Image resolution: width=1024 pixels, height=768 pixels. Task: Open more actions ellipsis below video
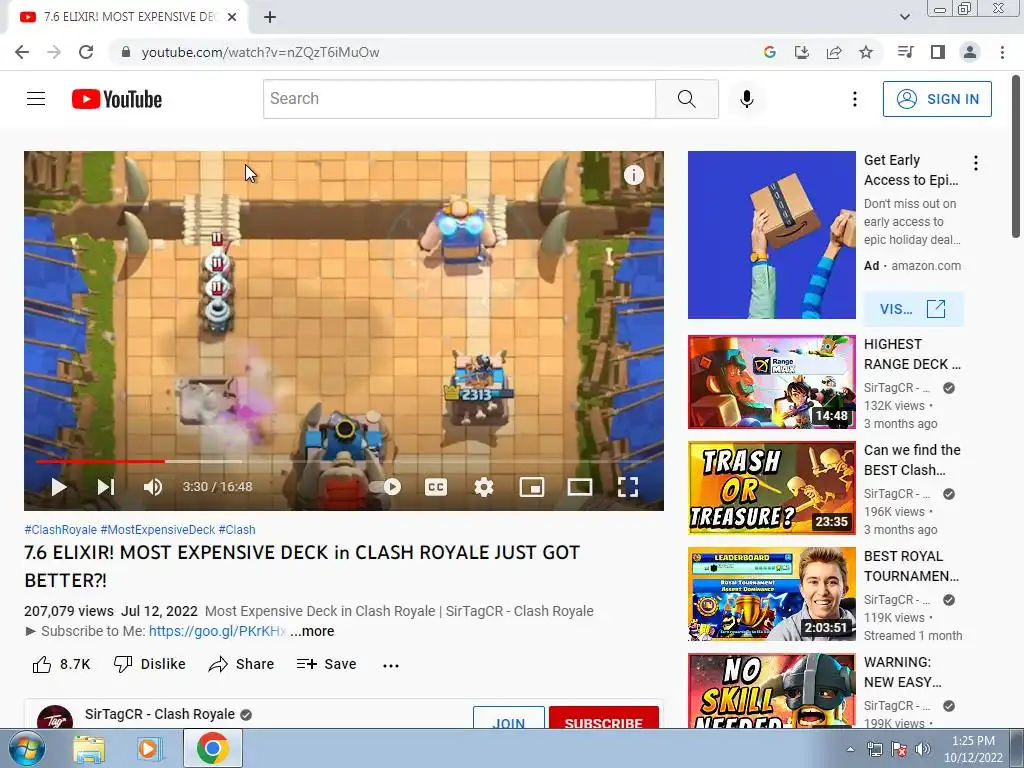click(x=391, y=665)
